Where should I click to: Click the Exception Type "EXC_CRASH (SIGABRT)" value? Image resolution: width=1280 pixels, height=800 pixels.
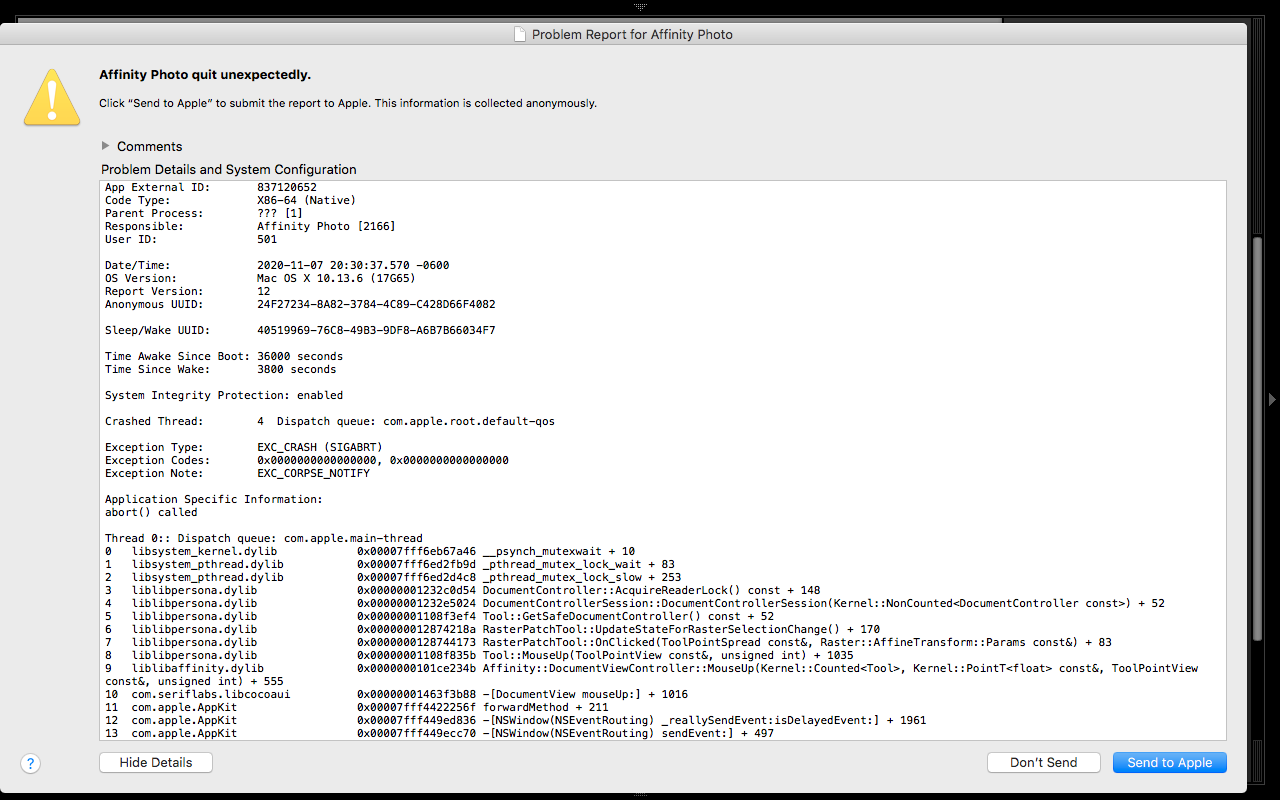point(320,447)
